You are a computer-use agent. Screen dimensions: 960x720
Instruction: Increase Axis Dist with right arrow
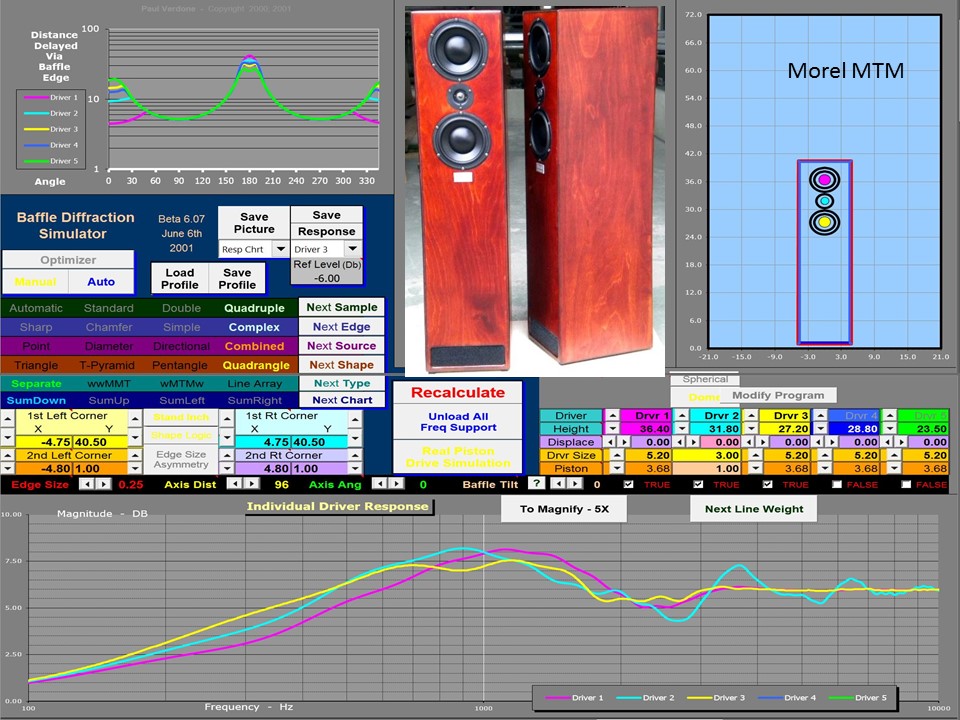[252, 484]
